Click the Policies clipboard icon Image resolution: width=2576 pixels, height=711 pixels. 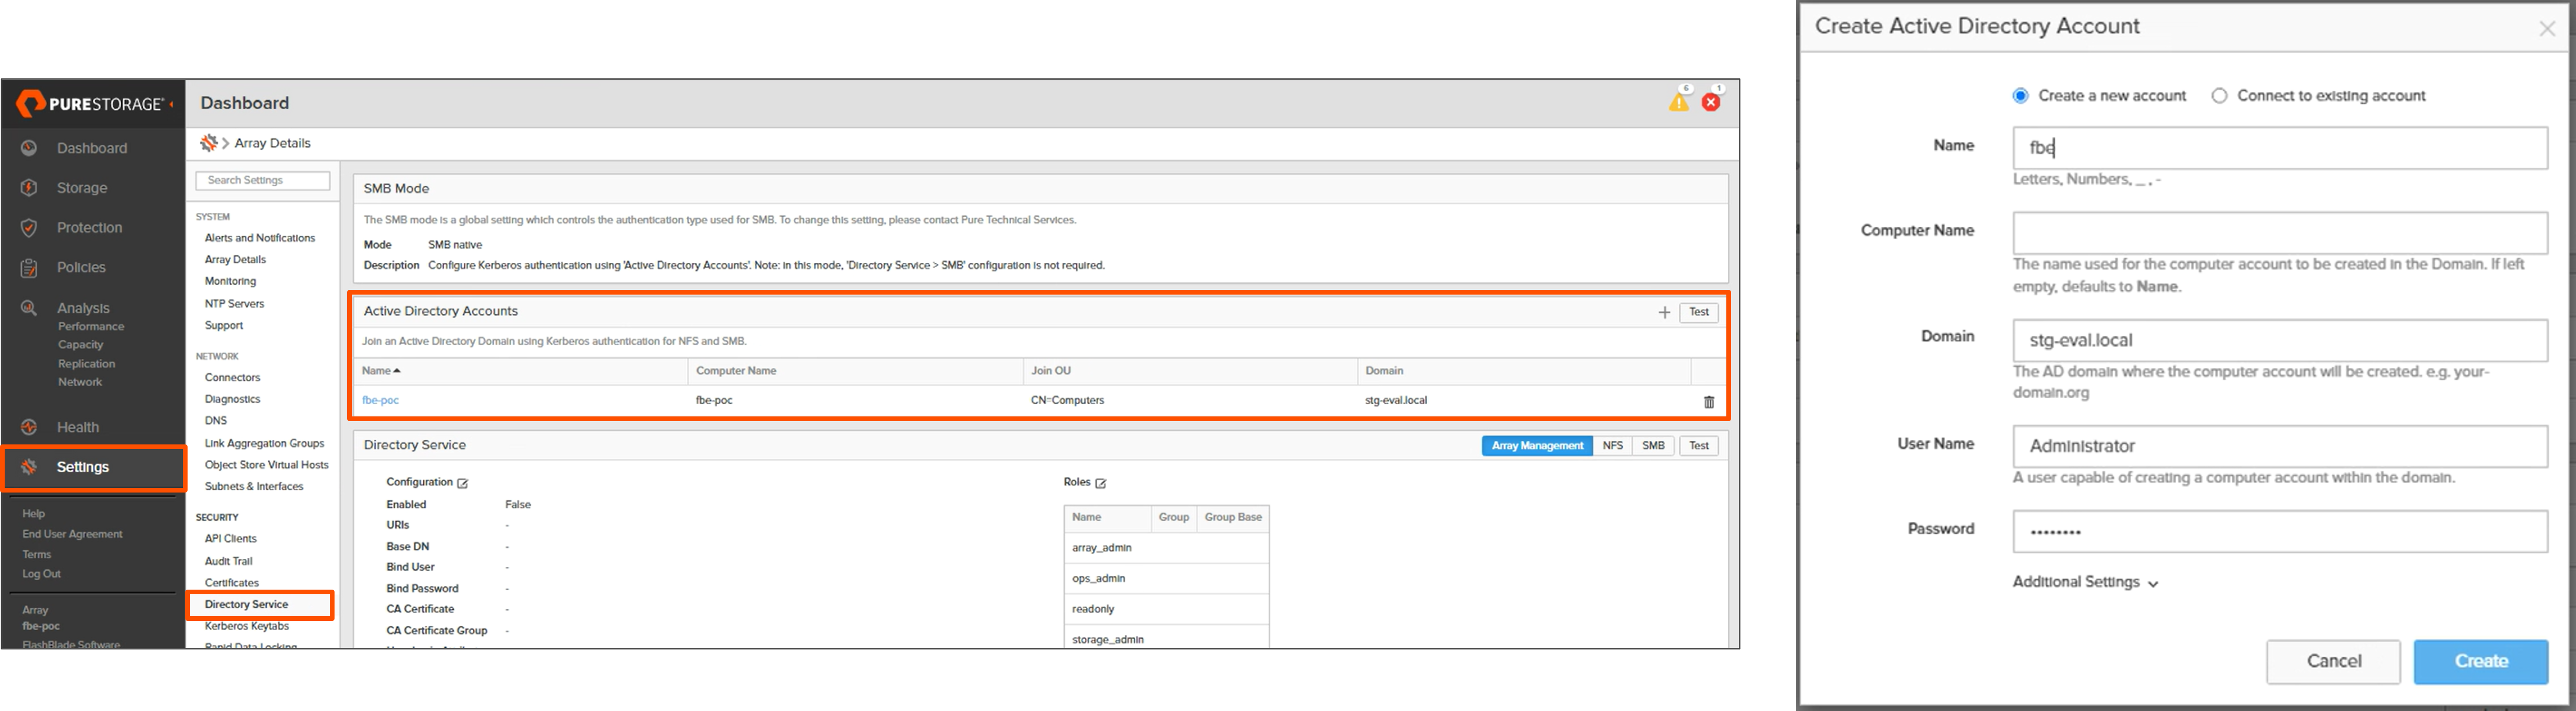point(30,268)
